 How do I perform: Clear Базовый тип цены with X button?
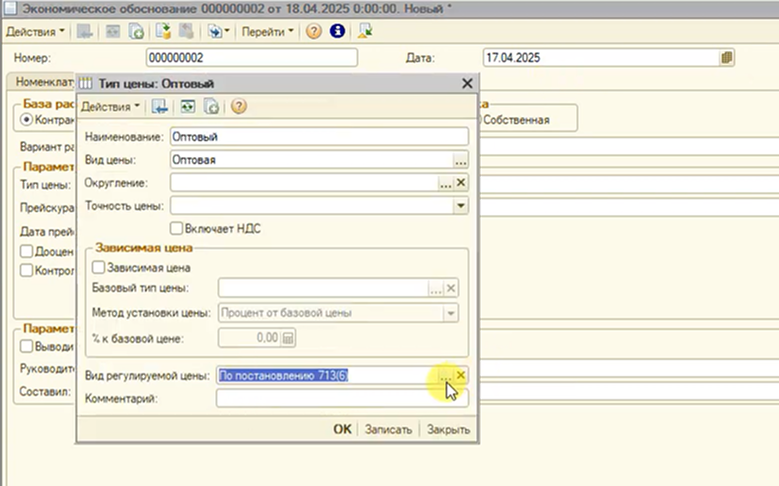tap(451, 288)
